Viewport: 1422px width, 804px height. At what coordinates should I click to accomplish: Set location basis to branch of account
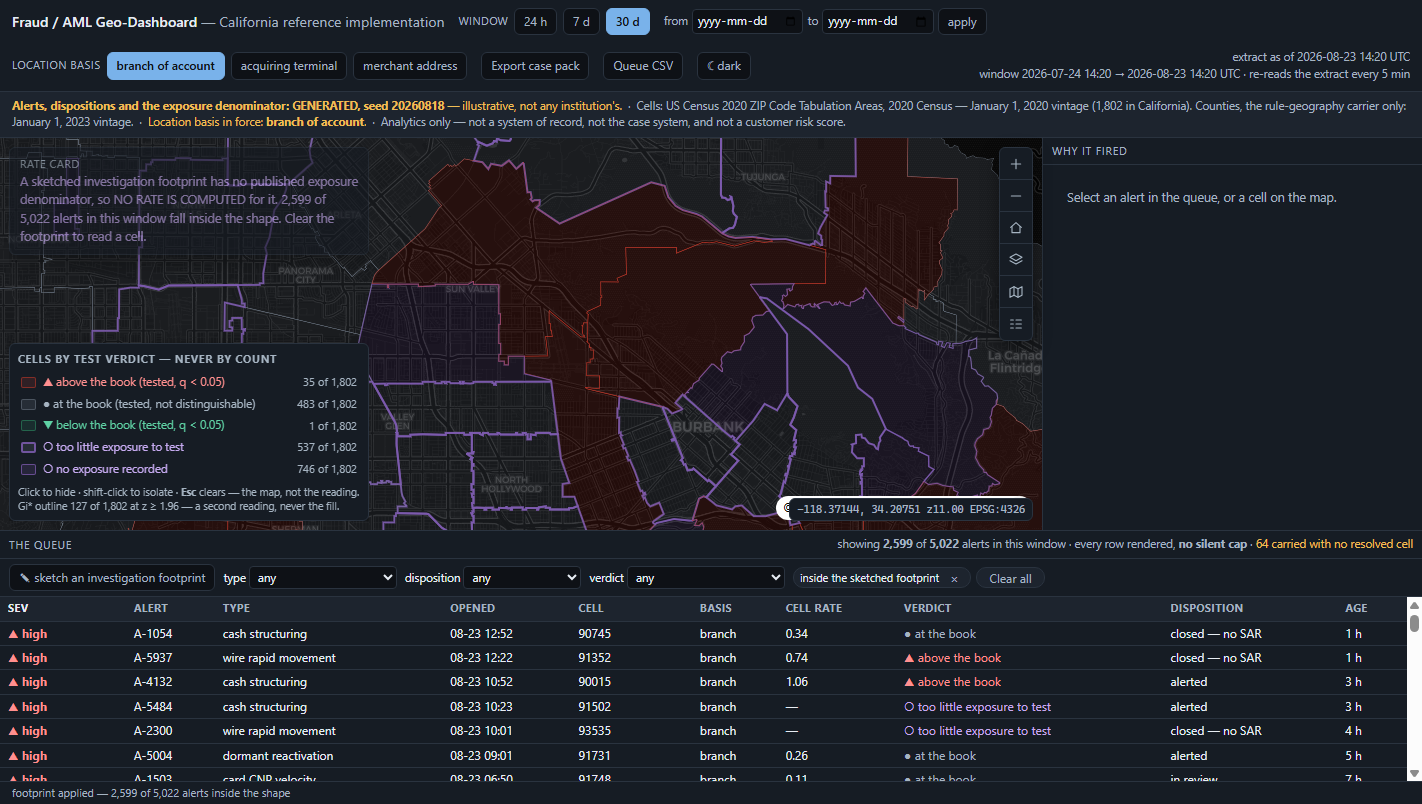(165, 66)
